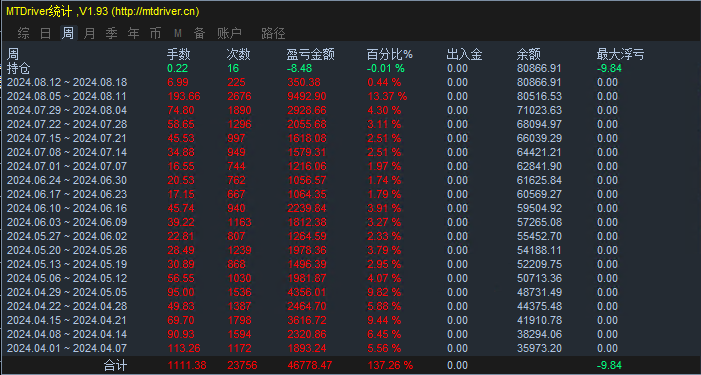This screenshot has height=375, width=701.
Task: Open the 月 monthly tab
Action: pyautogui.click(x=89, y=33)
